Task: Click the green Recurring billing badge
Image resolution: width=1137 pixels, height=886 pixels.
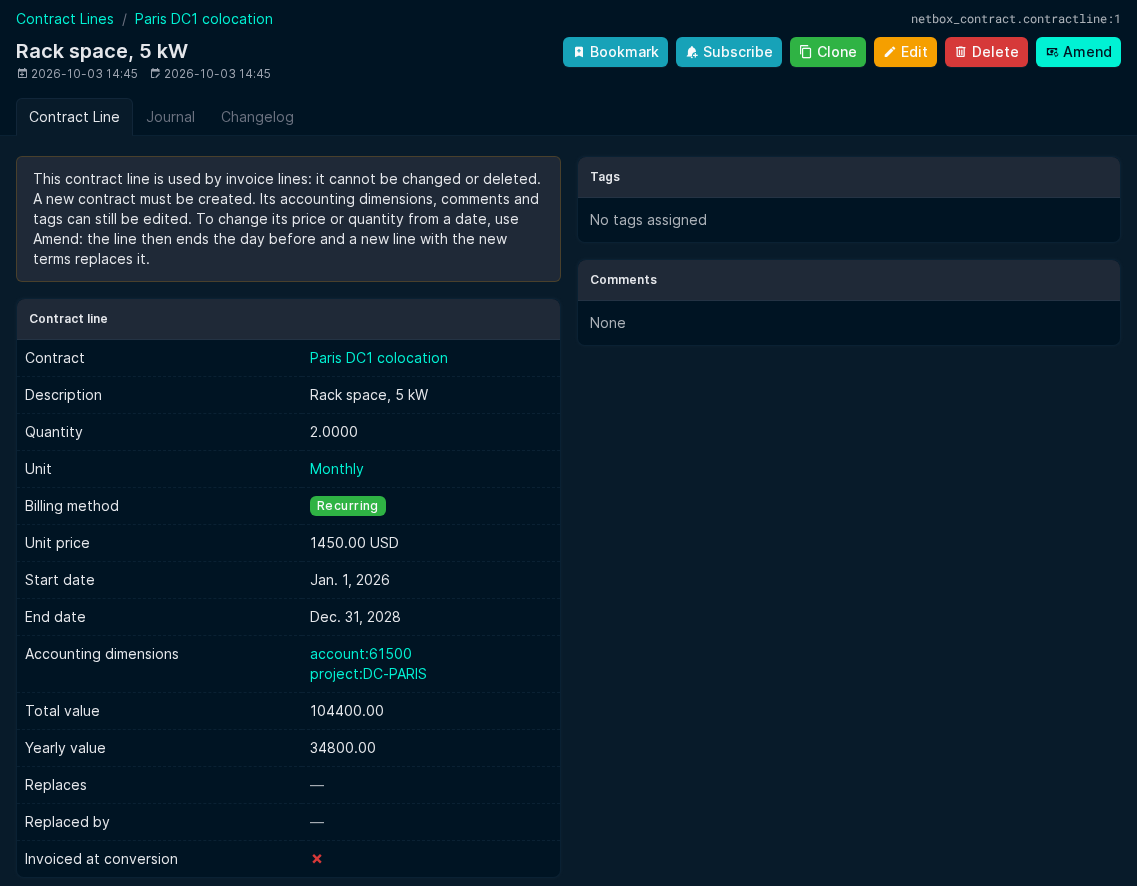Action: pyautogui.click(x=347, y=506)
